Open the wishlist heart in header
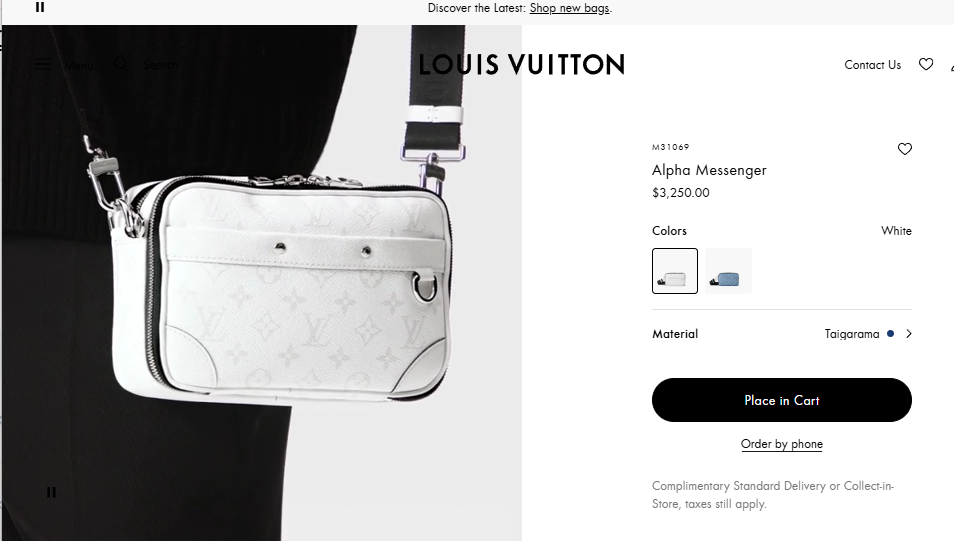 point(926,65)
